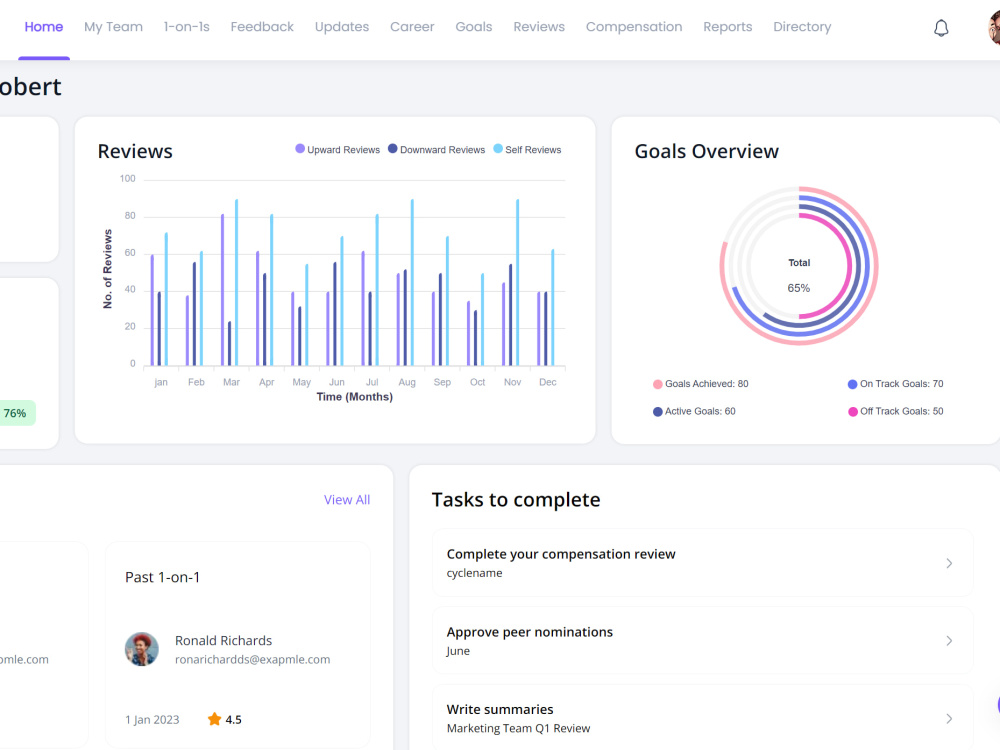Expand the Write summaries task chevron
This screenshot has width=1000, height=750.
pyautogui.click(x=949, y=719)
